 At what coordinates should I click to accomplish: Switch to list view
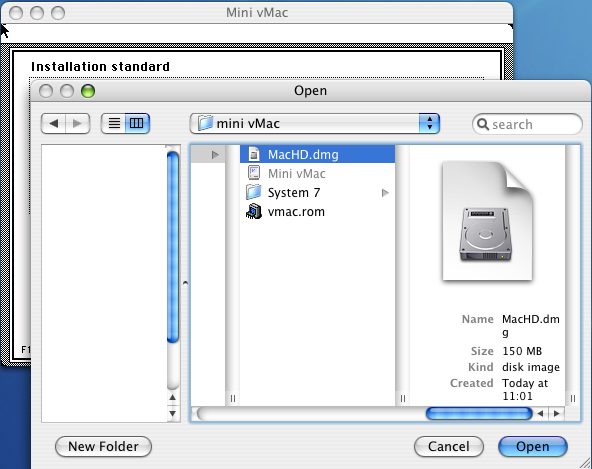(x=114, y=123)
